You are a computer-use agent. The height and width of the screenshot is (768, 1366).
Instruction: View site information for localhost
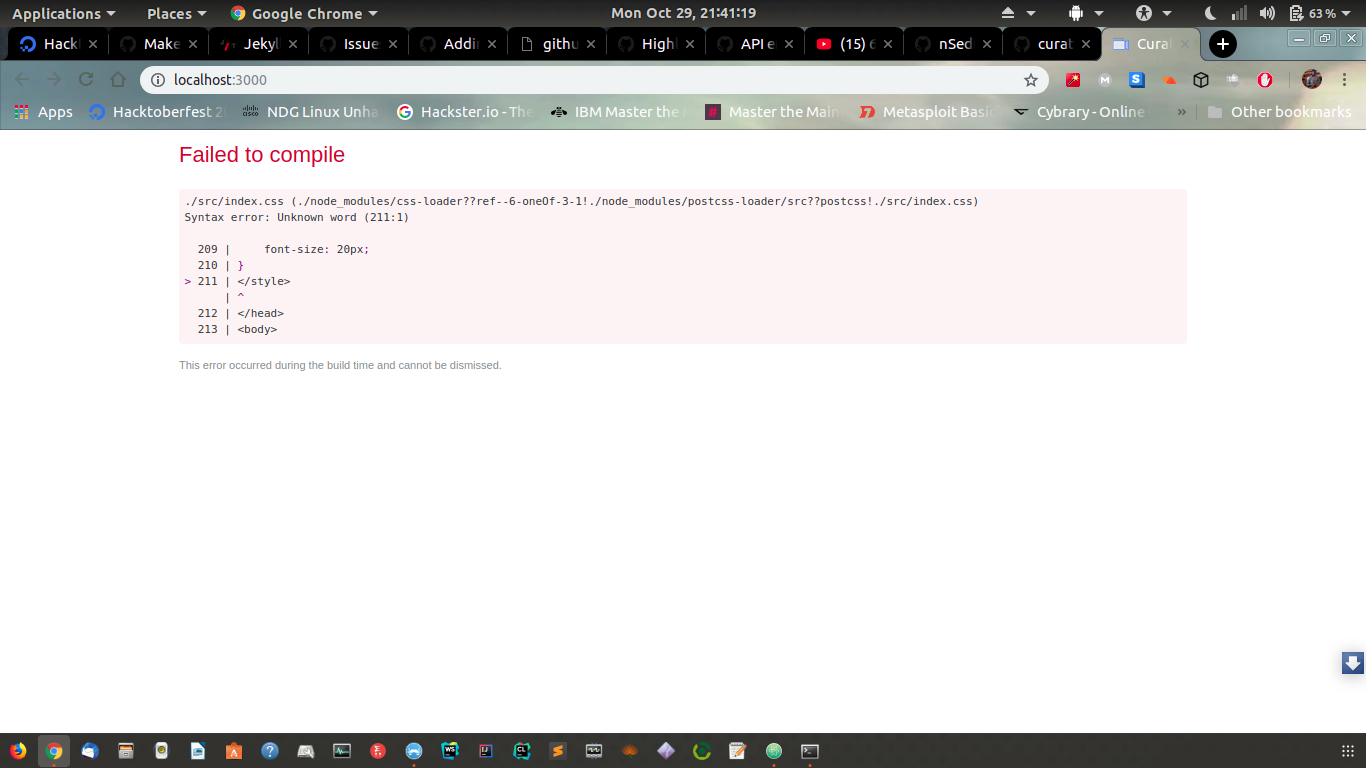point(157,80)
